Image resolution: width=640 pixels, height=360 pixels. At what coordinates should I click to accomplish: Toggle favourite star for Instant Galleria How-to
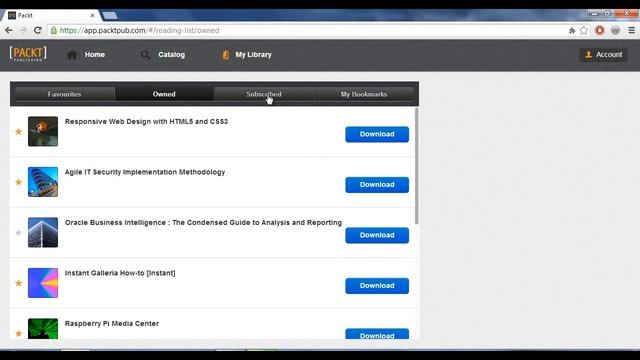[18, 283]
